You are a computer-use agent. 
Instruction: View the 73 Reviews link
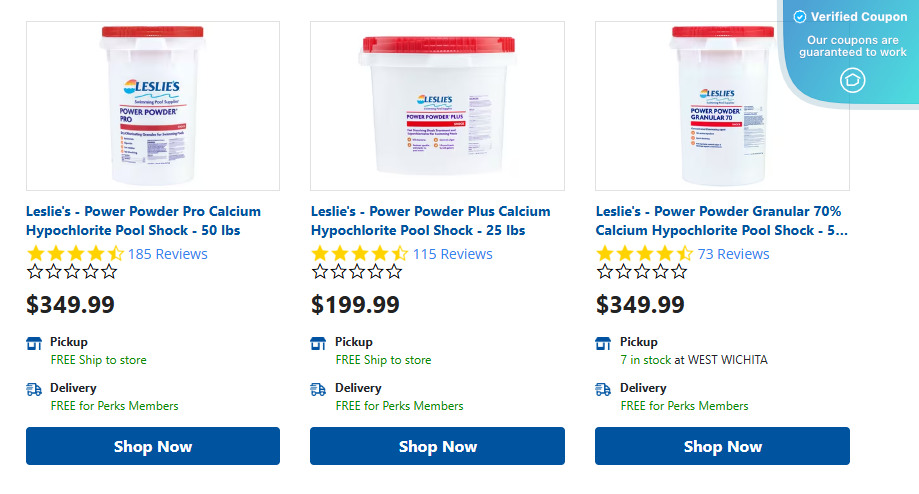click(733, 254)
